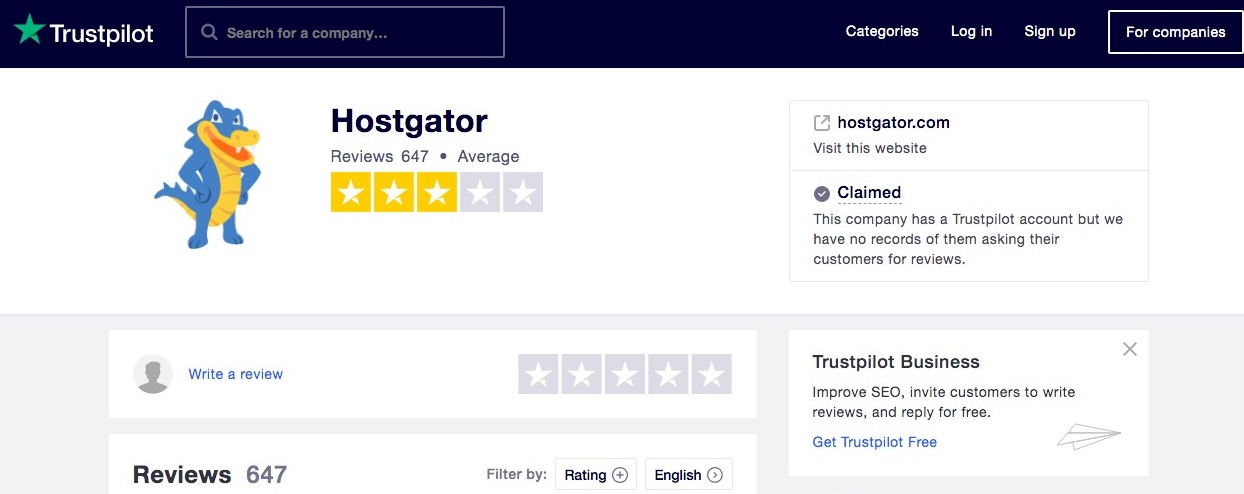This screenshot has width=1244, height=494.
Task: Open the English language filter dropdown
Action: tap(689, 475)
